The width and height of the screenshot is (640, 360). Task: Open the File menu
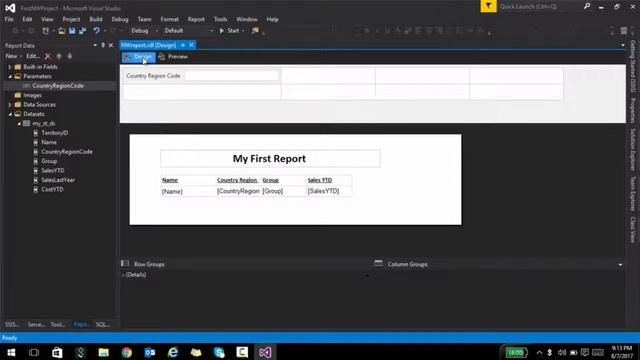point(9,19)
